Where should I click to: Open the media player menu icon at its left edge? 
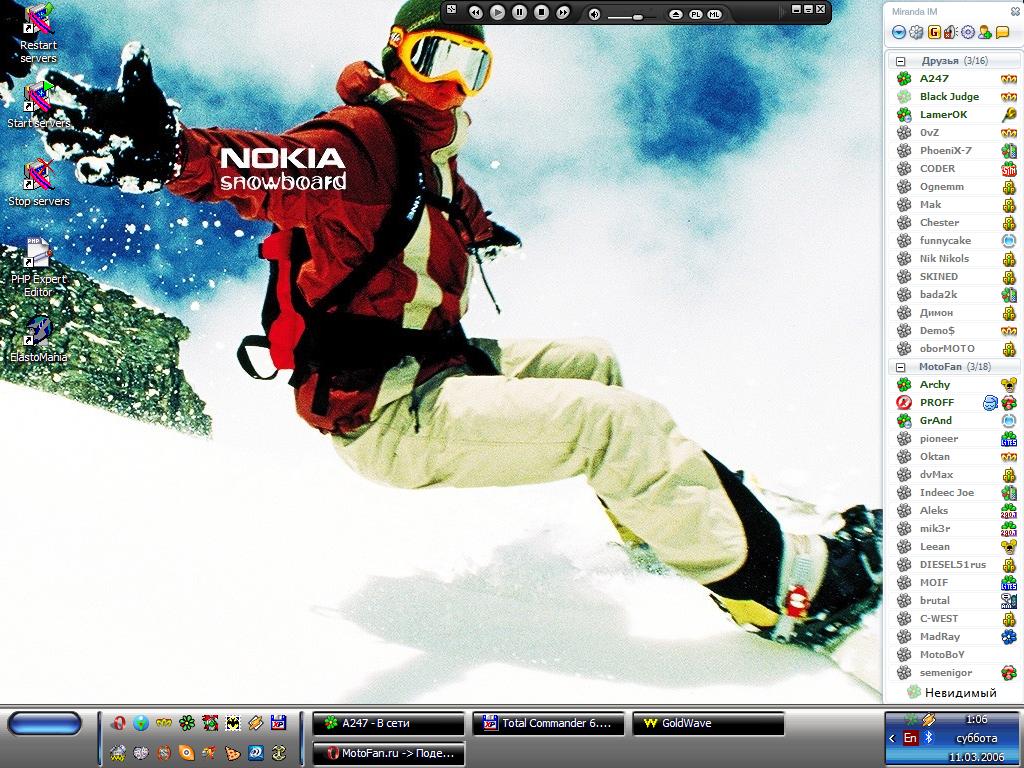tap(451, 9)
